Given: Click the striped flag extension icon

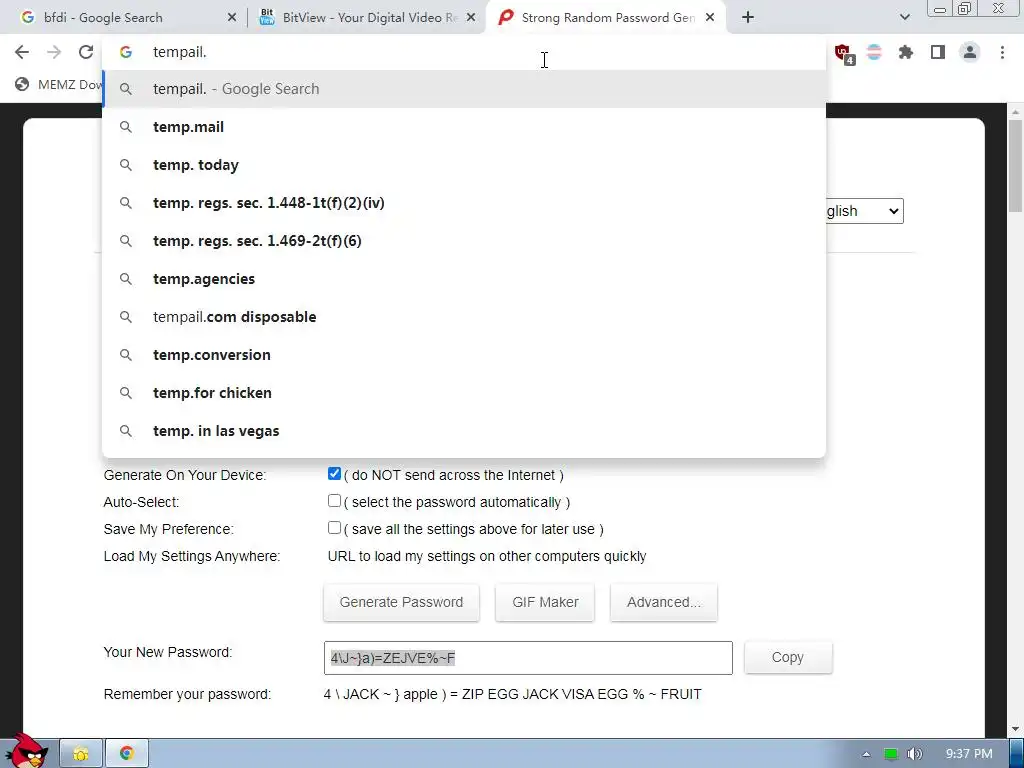Looking at the screenshot, I should click(874, 52).
